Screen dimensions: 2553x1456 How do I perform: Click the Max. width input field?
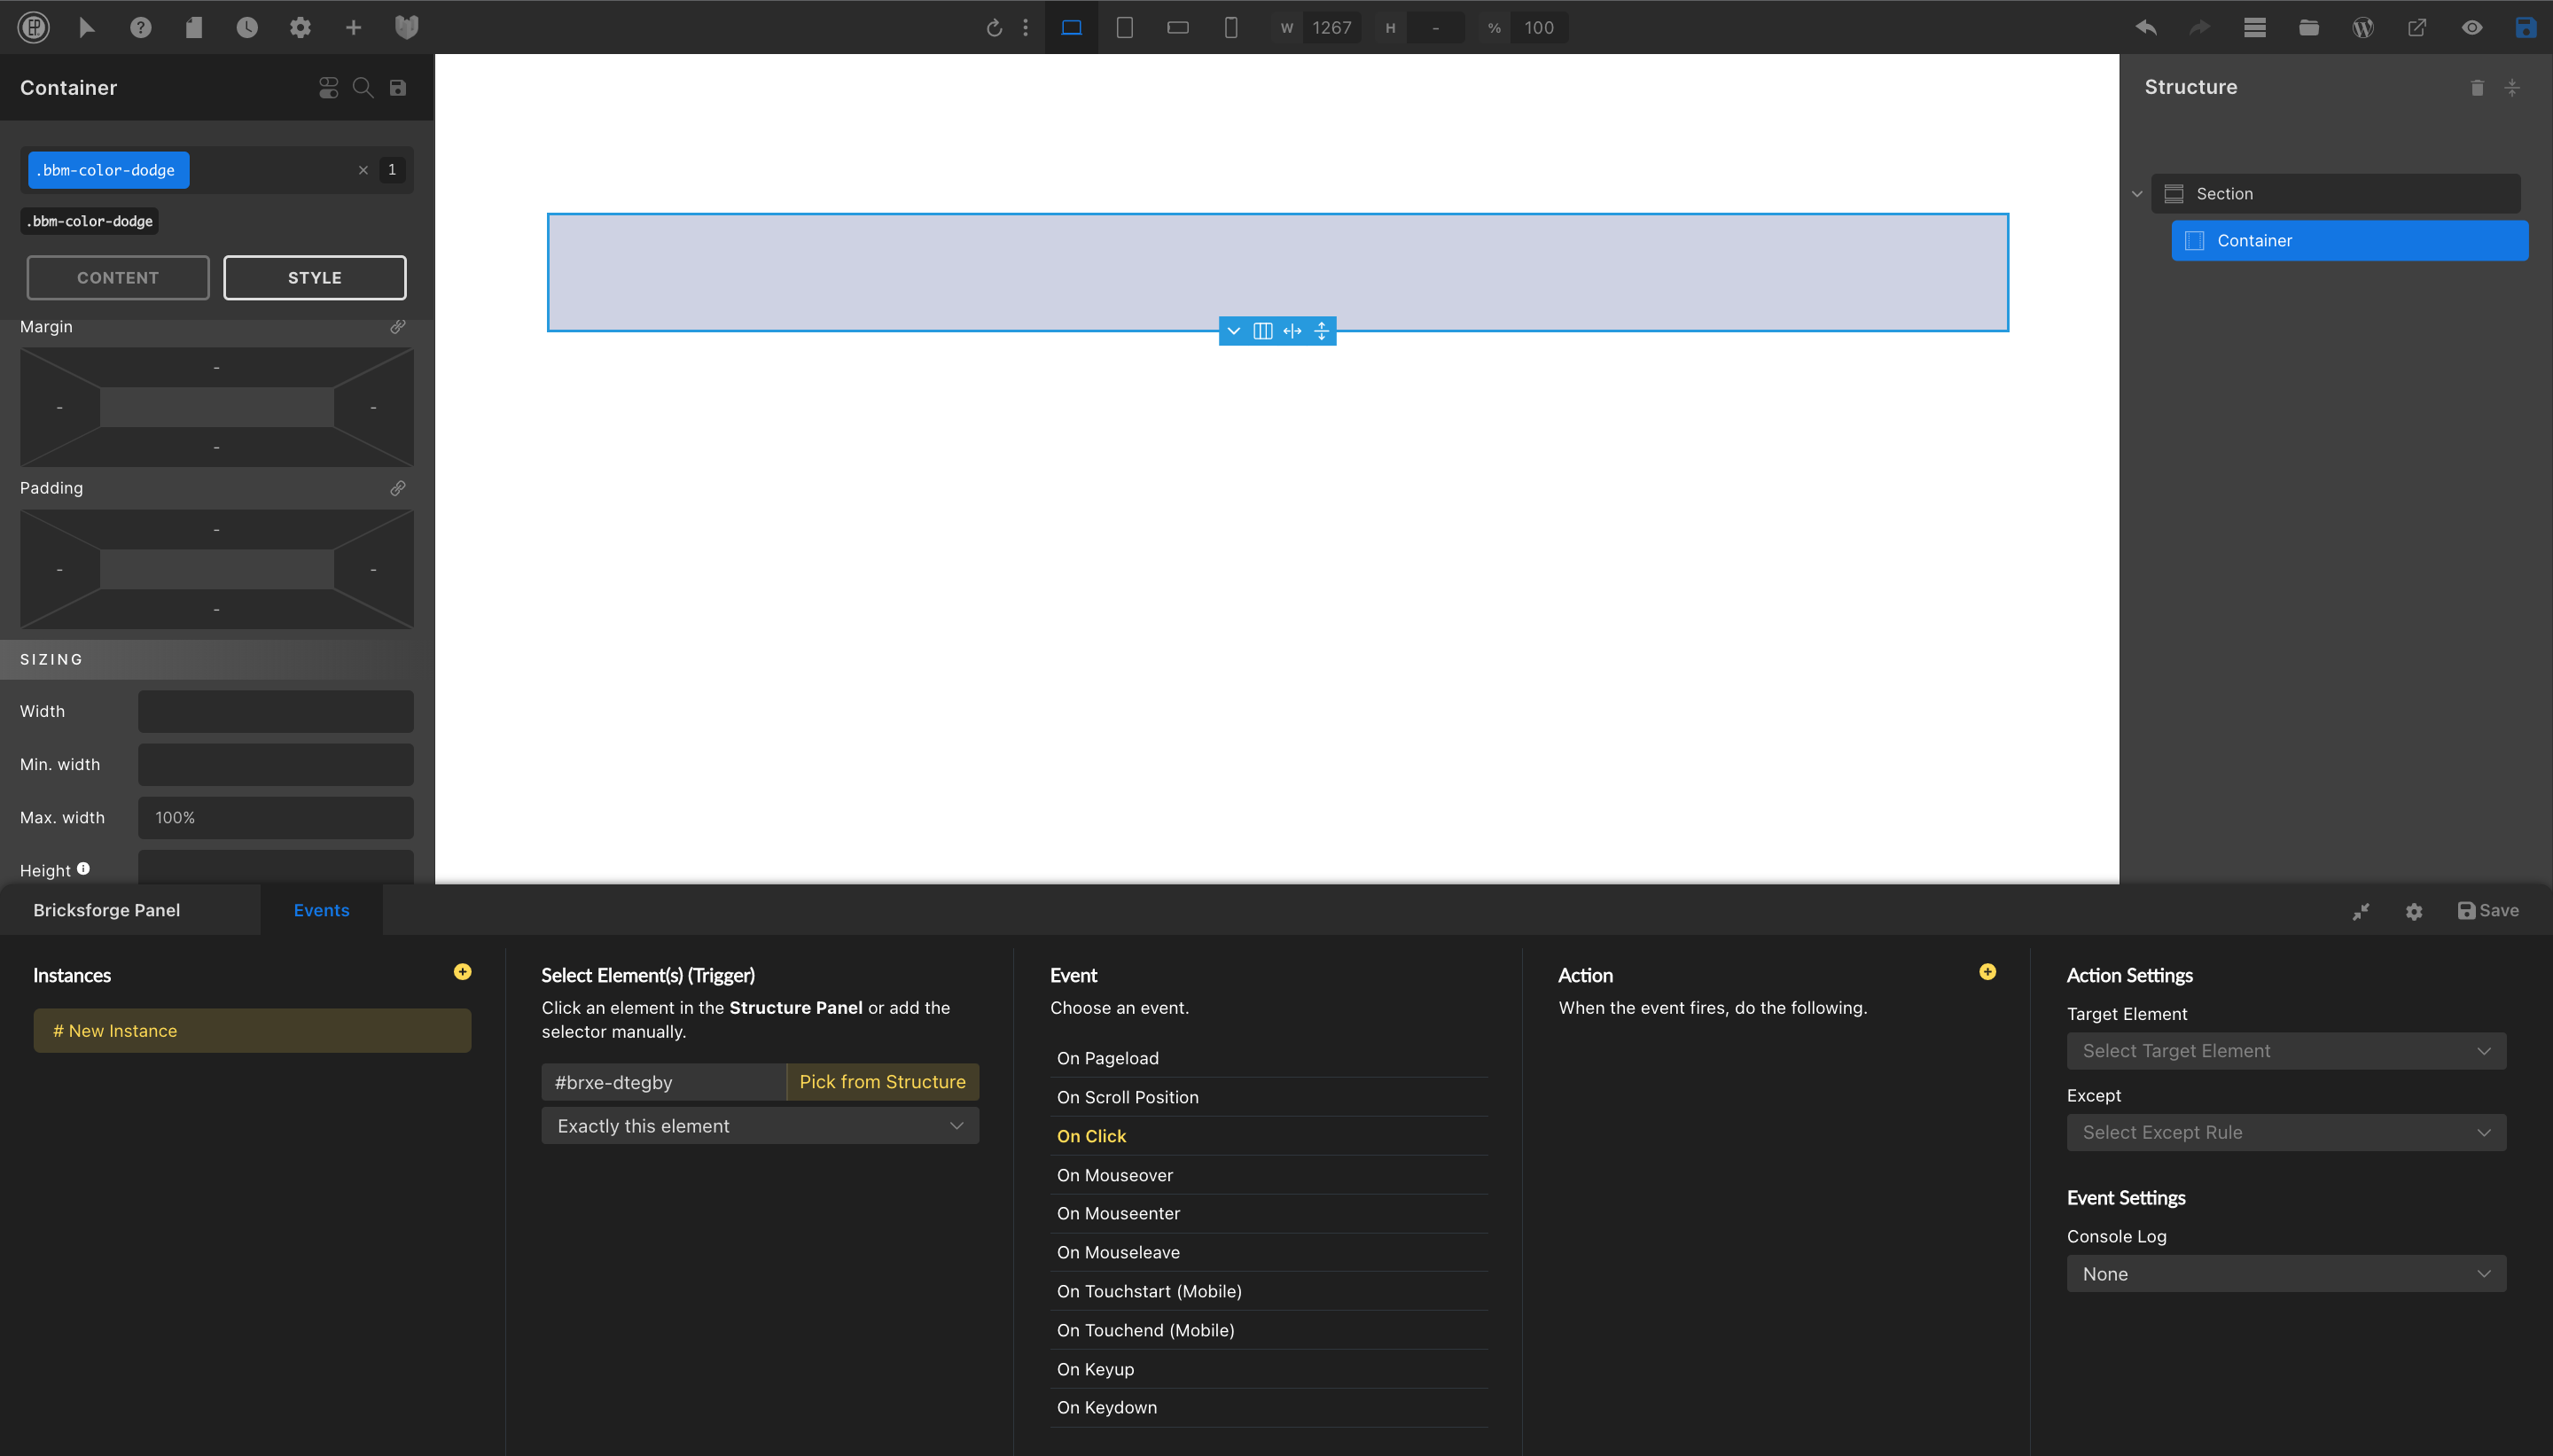click(x=276, y=817)
